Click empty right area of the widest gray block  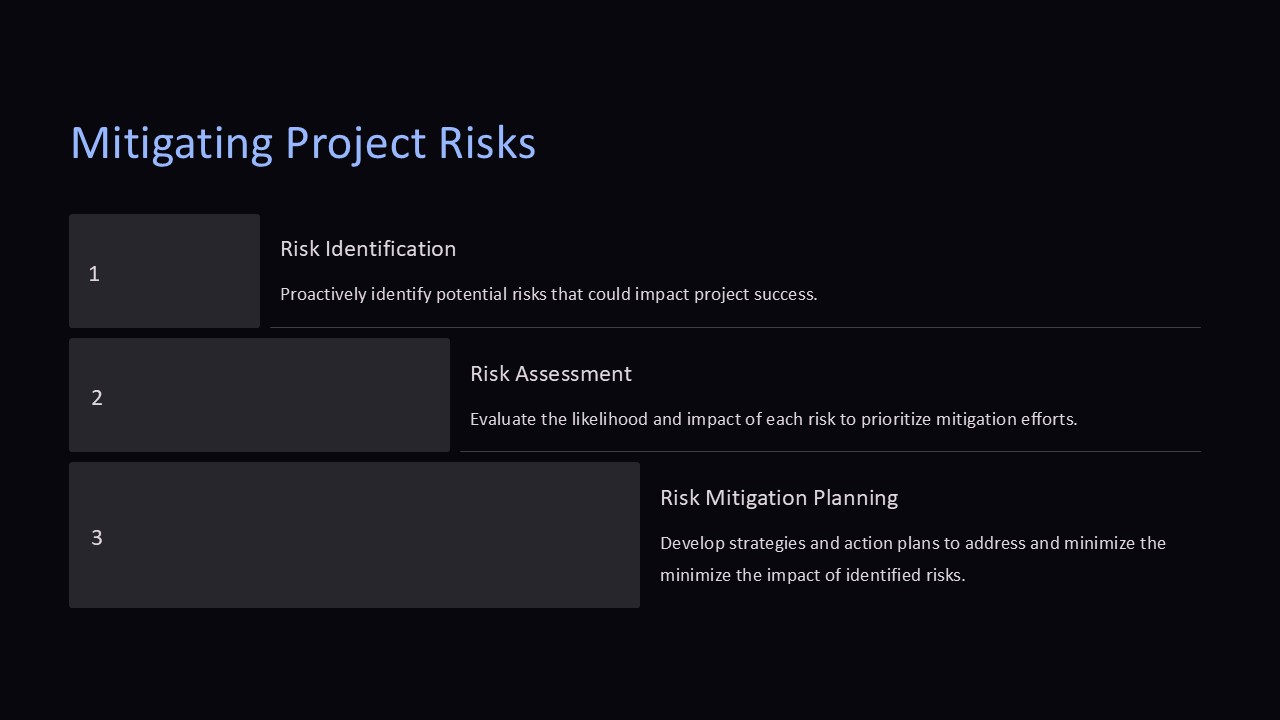click(500, 535)
